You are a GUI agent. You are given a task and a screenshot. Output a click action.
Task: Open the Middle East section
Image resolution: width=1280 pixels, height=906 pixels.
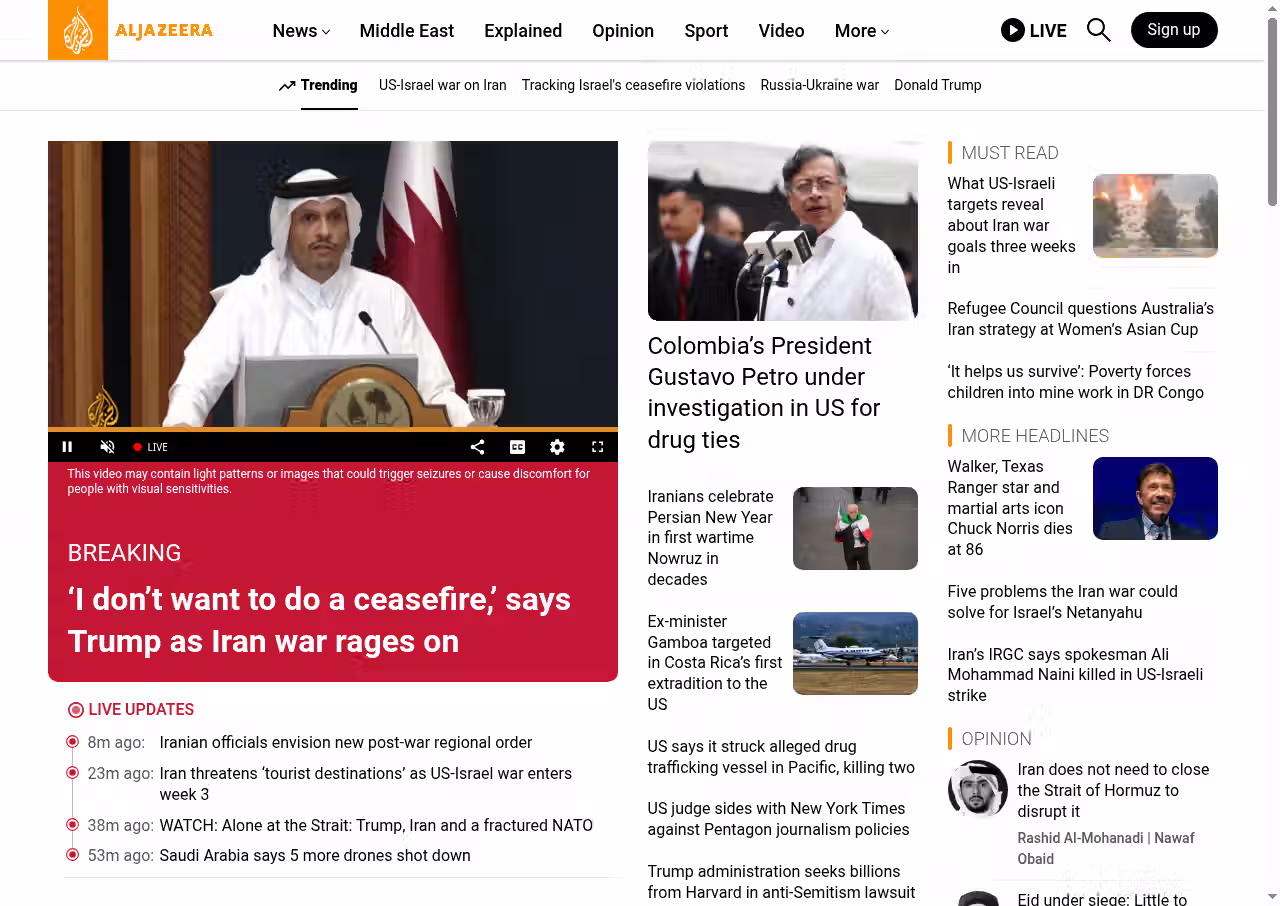tap(406, 31)
